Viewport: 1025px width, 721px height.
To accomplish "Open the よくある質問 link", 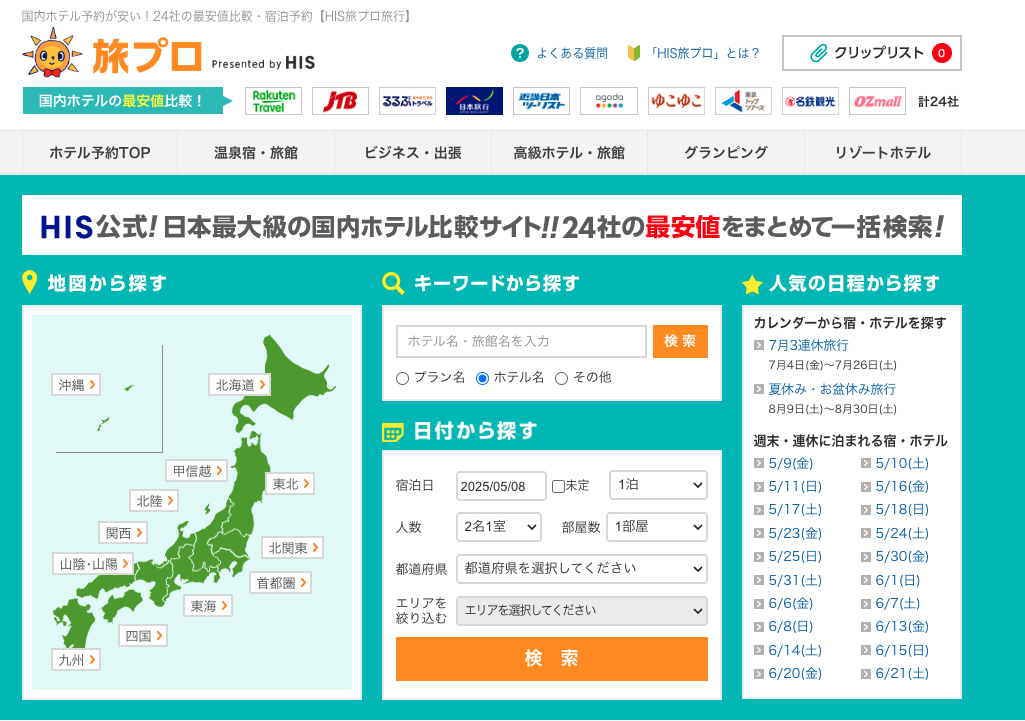I will click(x=572, y=53).
